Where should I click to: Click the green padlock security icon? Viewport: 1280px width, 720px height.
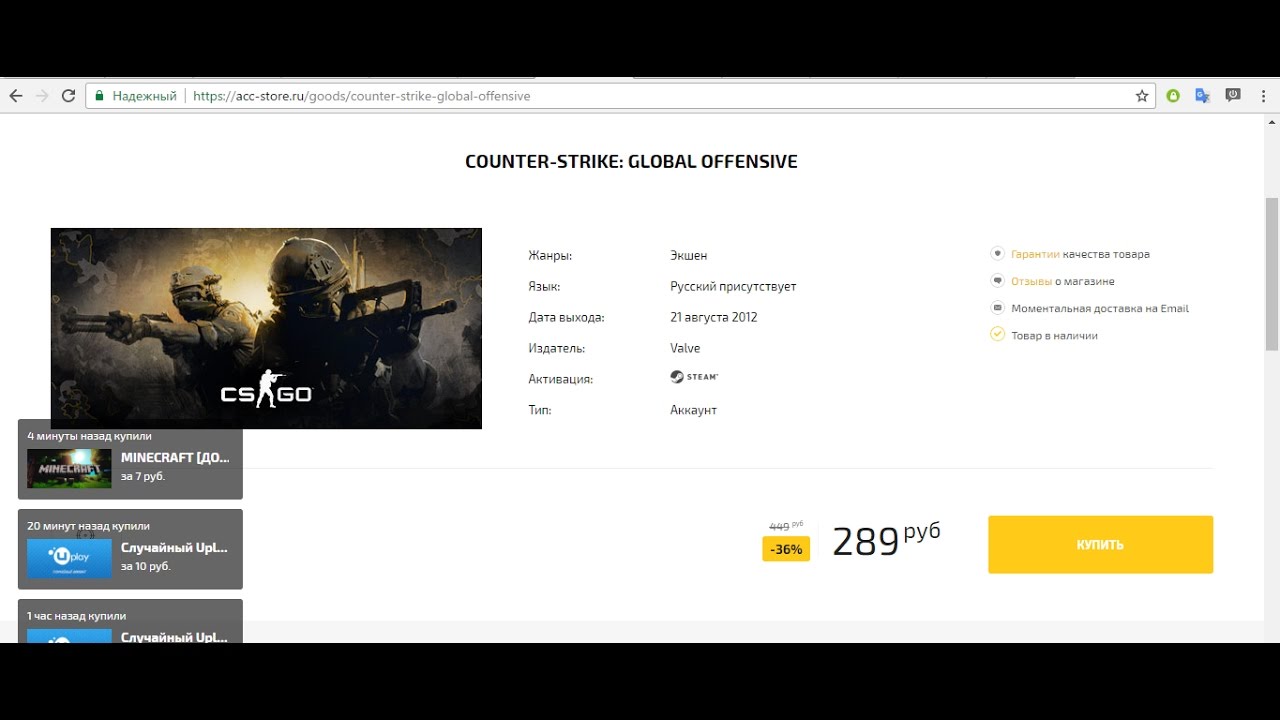[99, 96]
